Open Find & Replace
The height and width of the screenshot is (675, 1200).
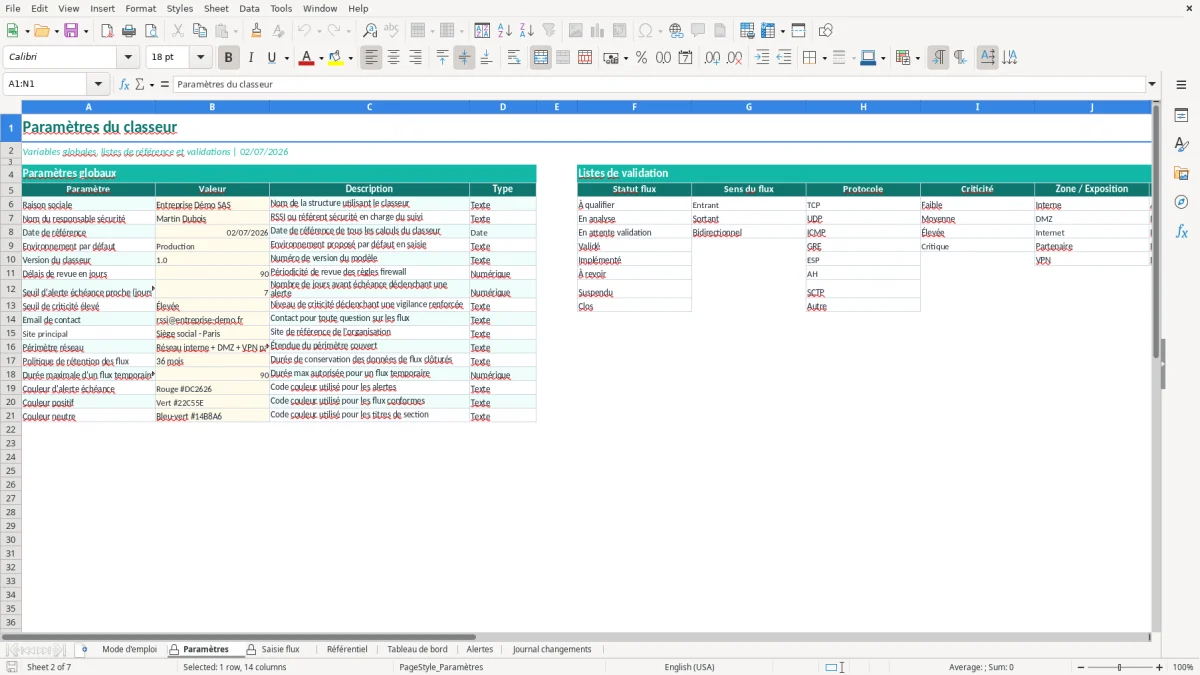tap(370, 31)
